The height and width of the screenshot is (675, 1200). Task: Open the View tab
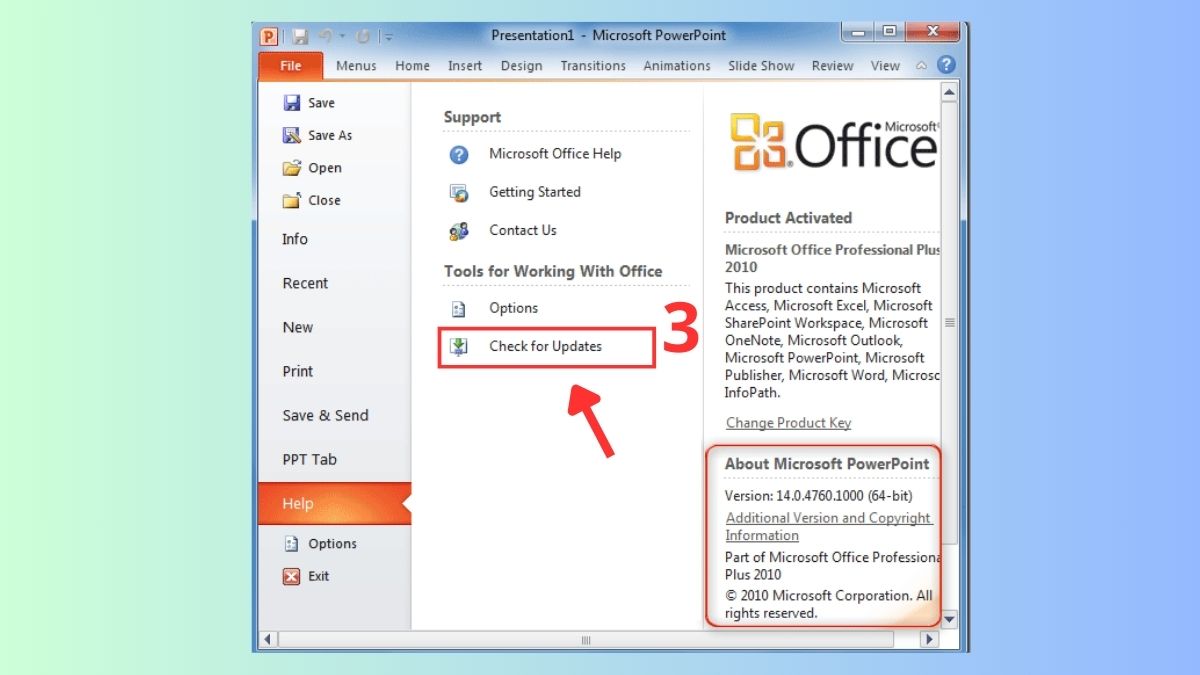click(885, 66)
